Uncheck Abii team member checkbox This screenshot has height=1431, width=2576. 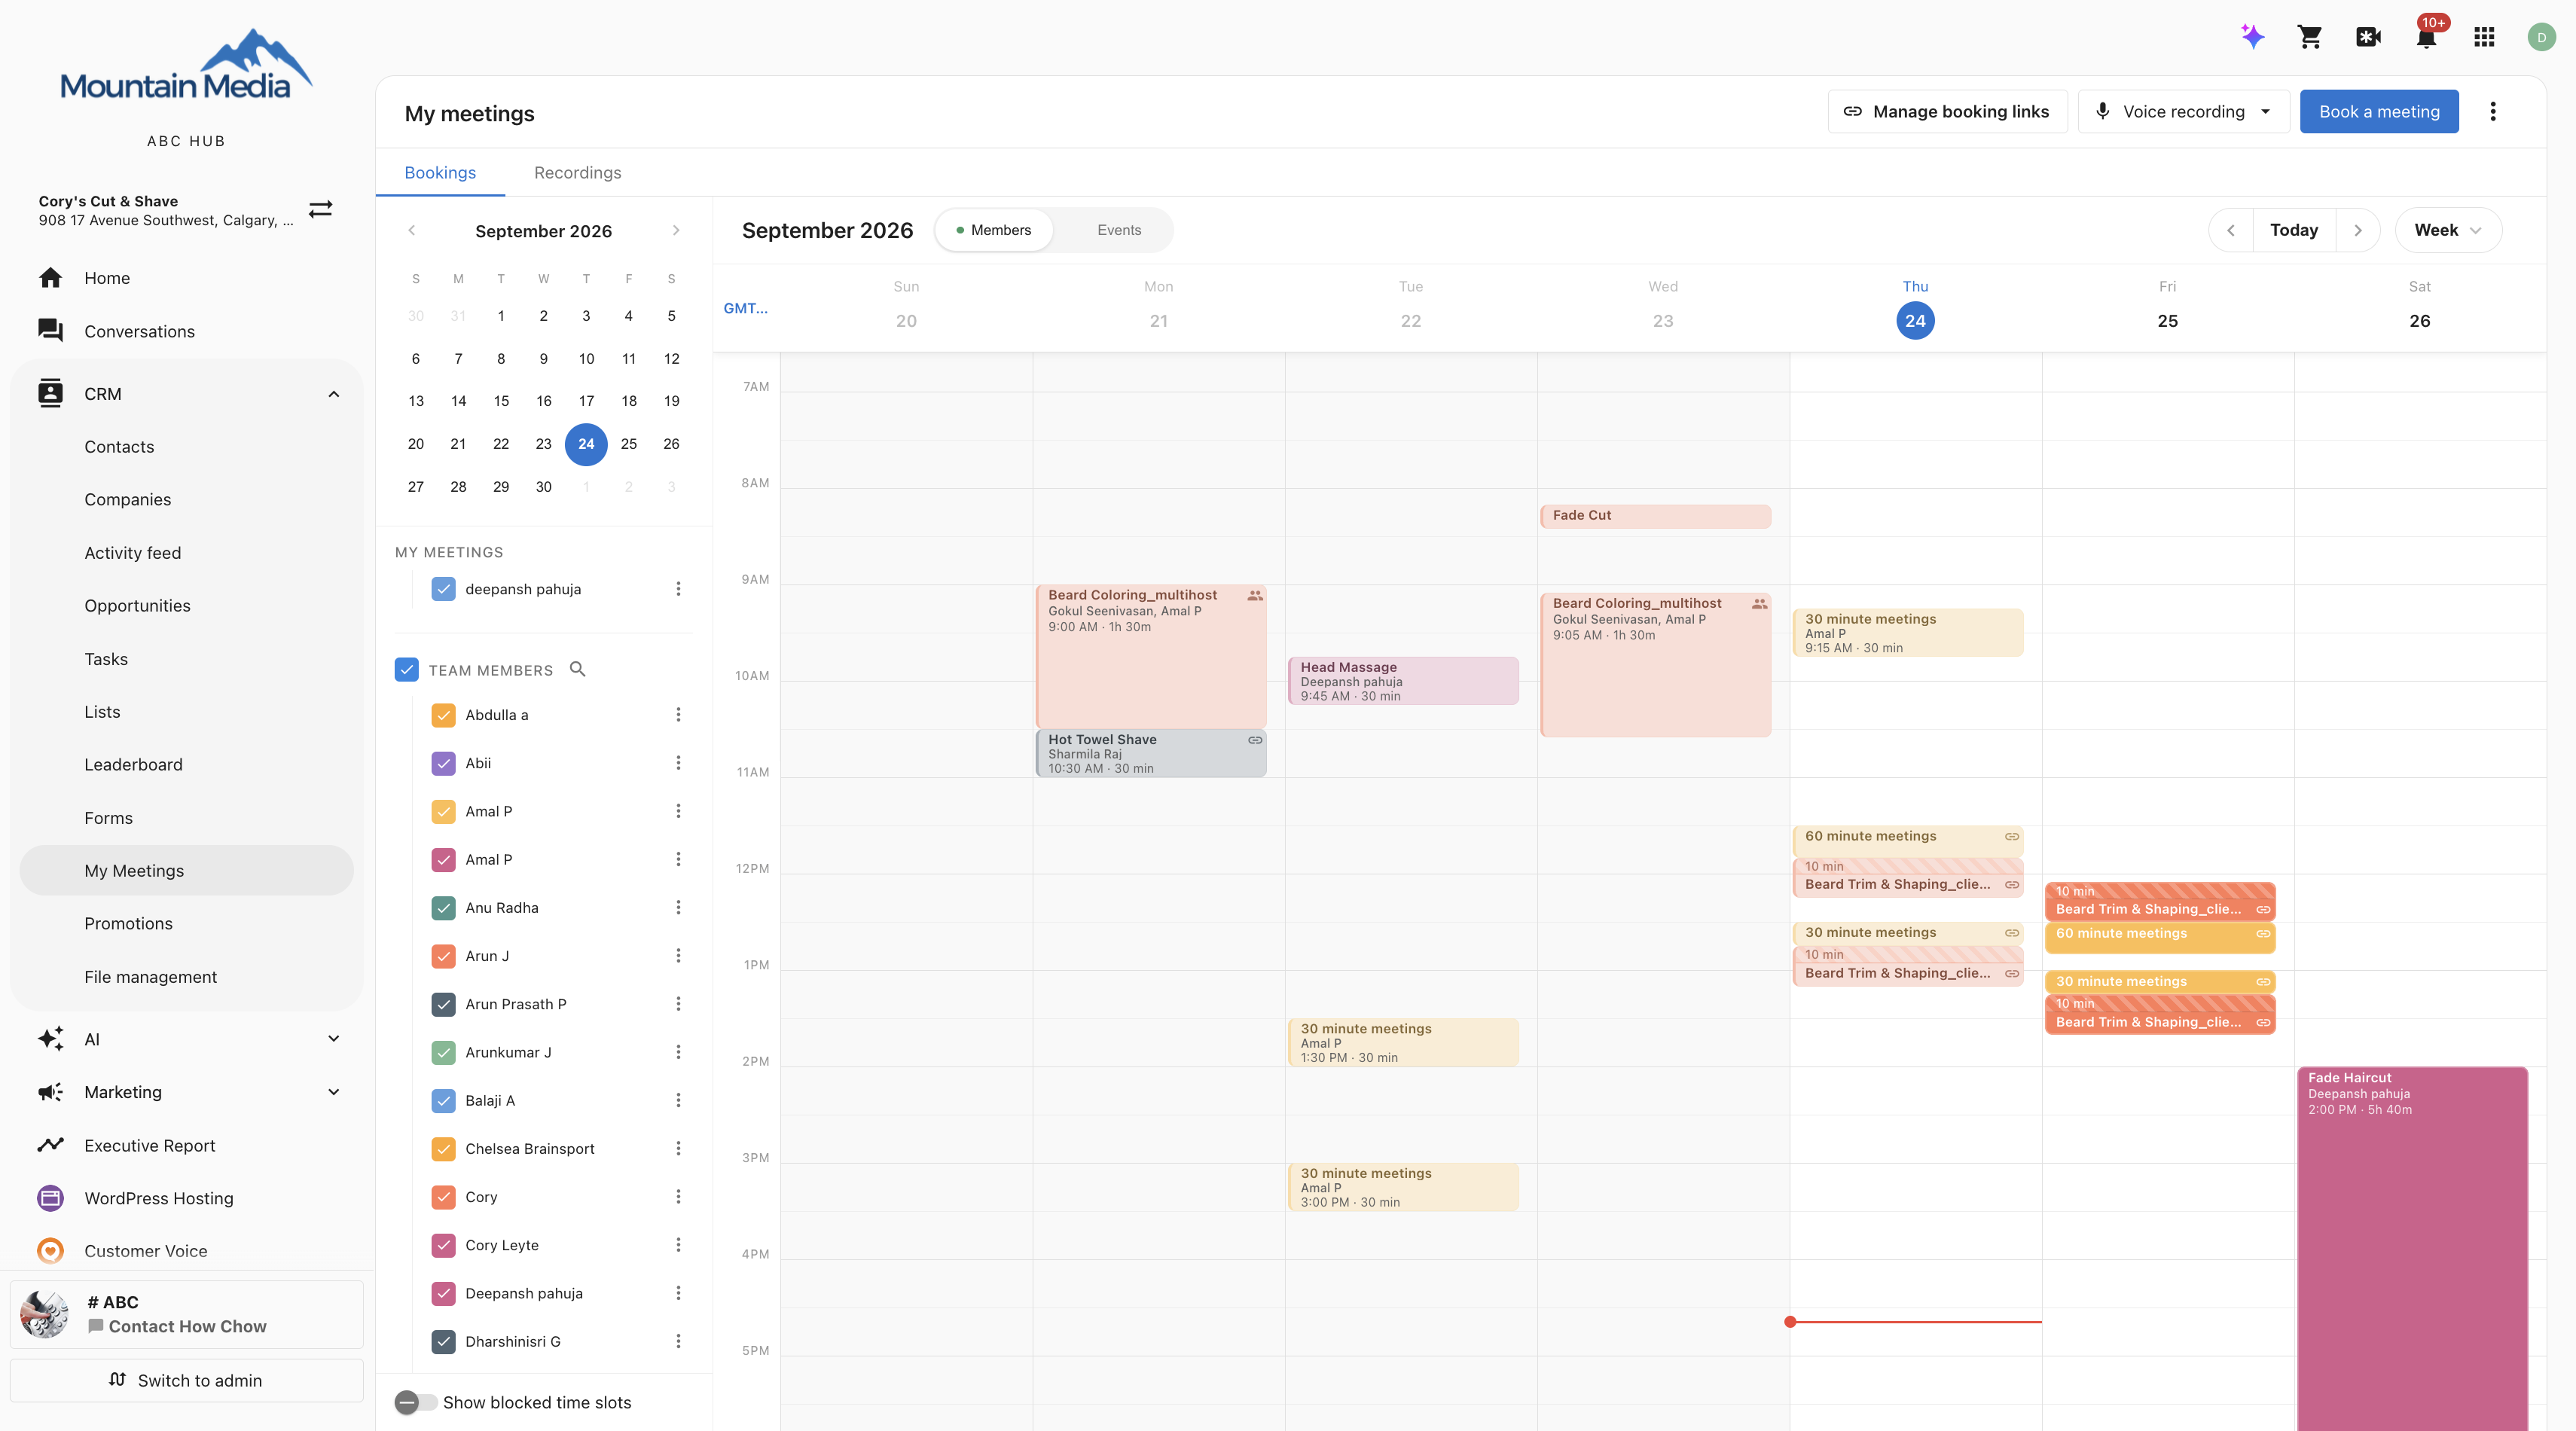point(443,763)
